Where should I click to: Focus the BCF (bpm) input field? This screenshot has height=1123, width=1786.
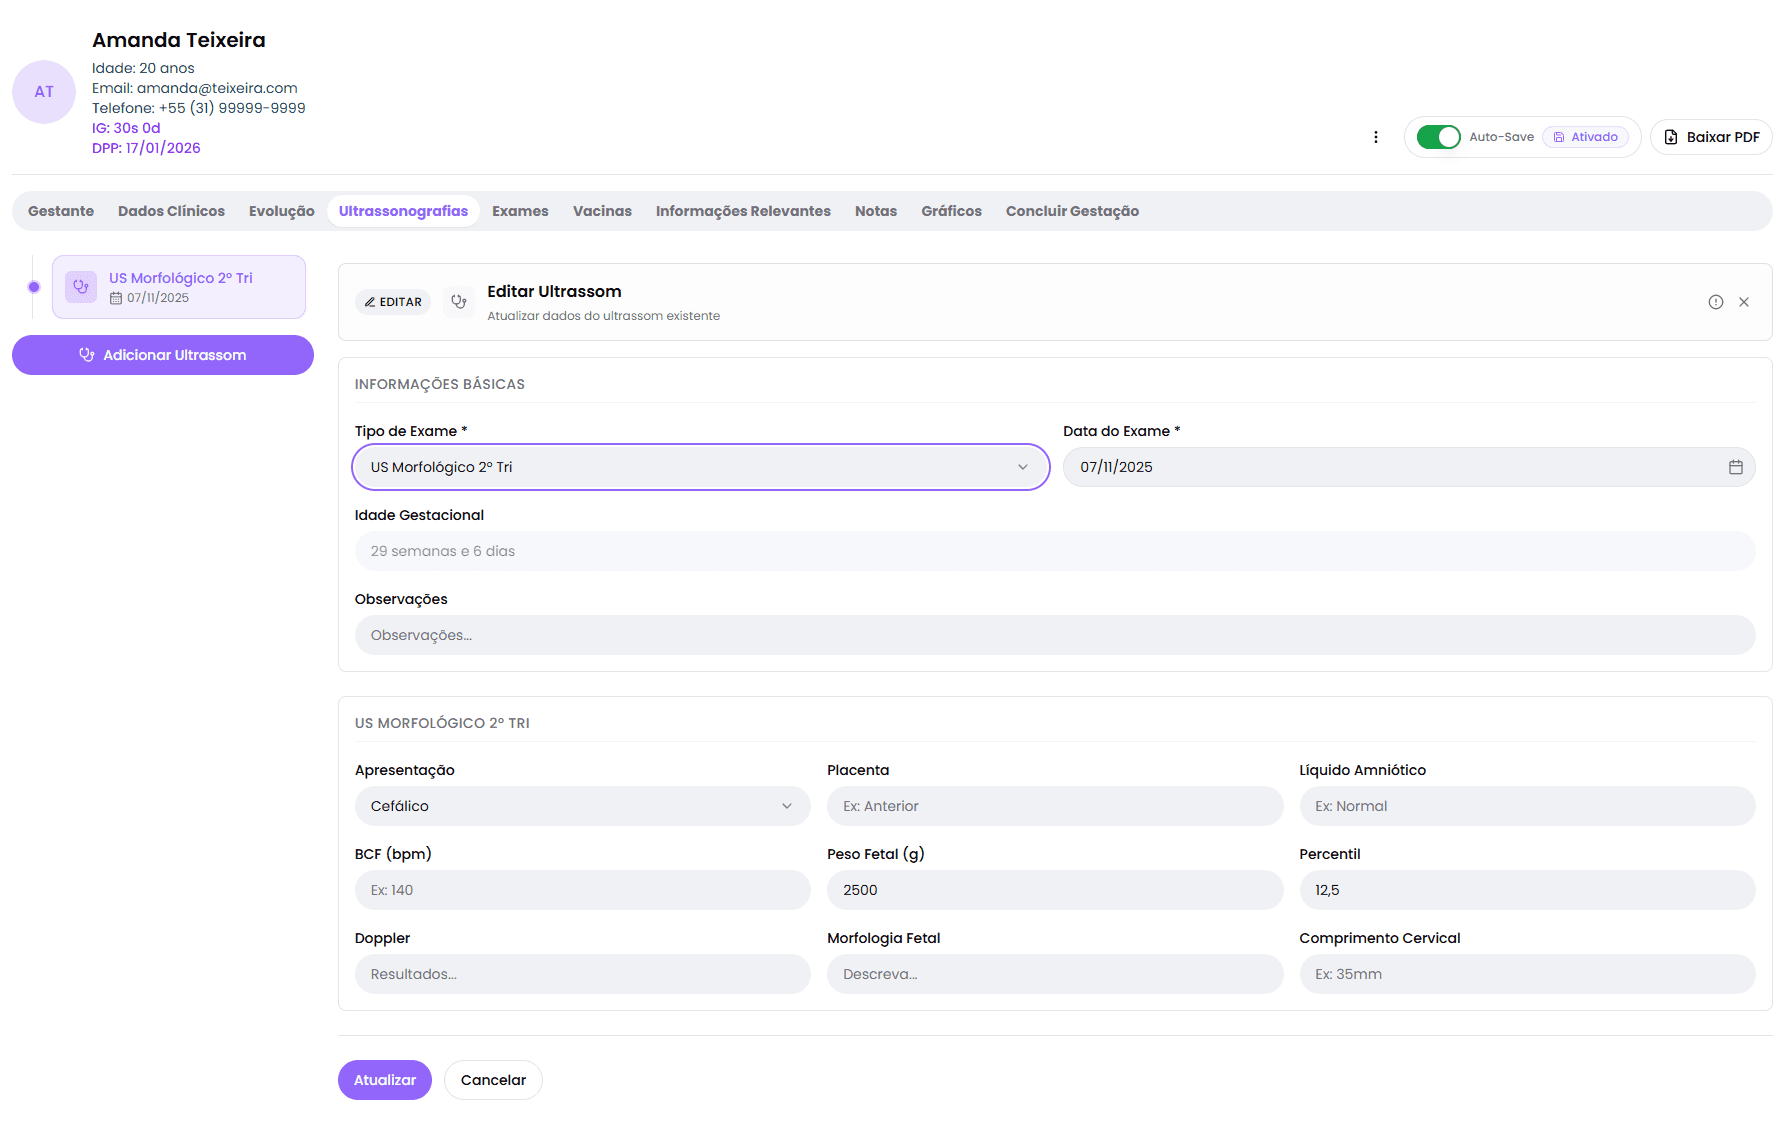[582, 890]
